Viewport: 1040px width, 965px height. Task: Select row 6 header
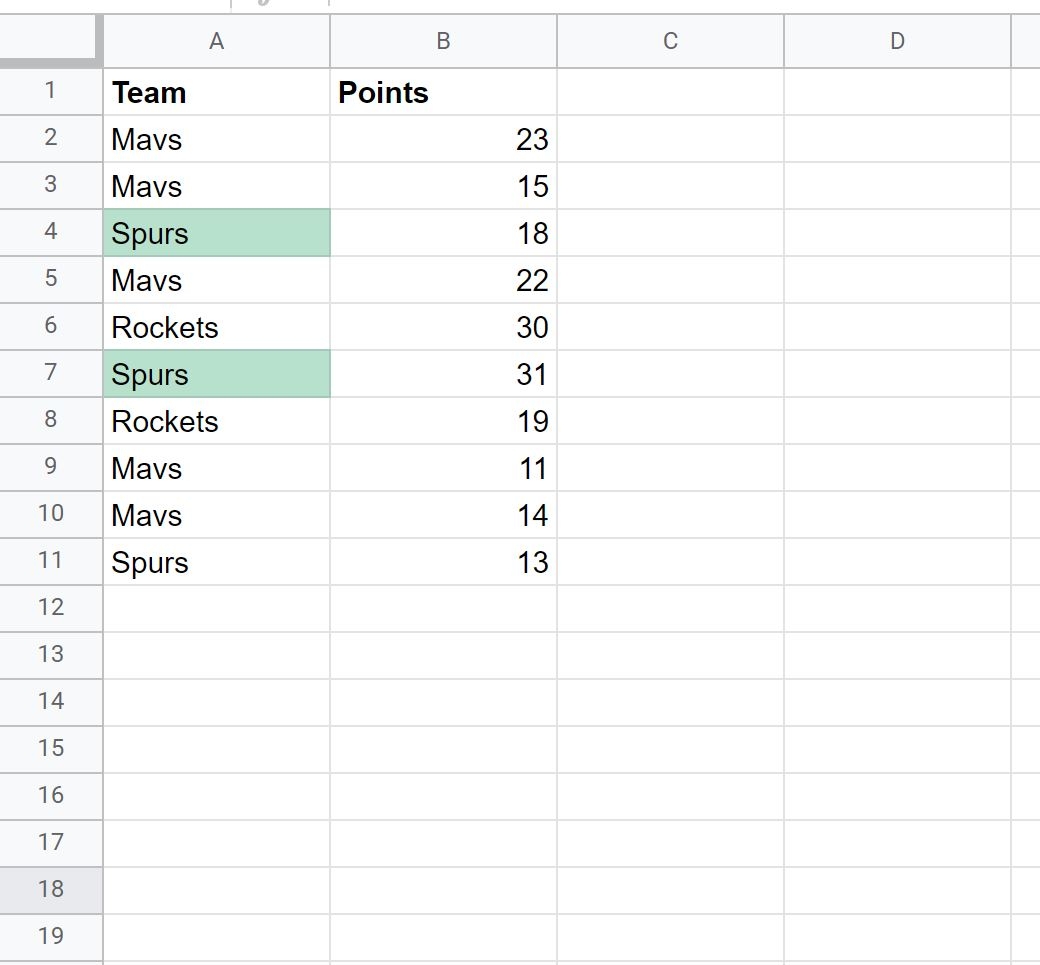click(51, 326)
